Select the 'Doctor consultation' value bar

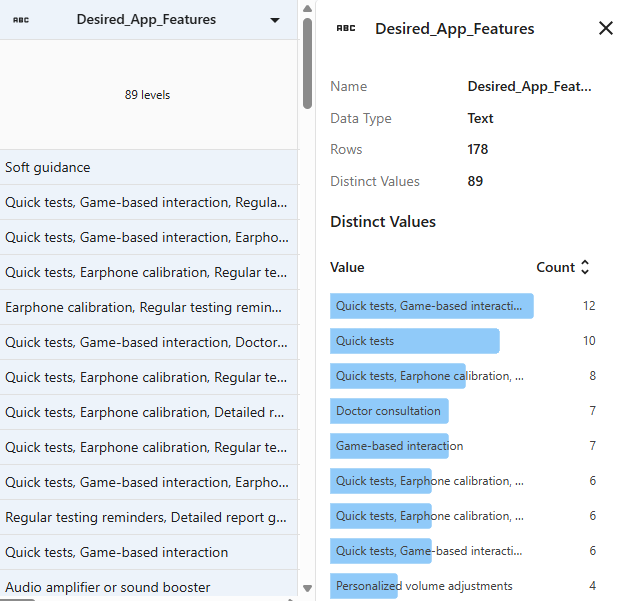pyautogui.click(x=389, y=411)
